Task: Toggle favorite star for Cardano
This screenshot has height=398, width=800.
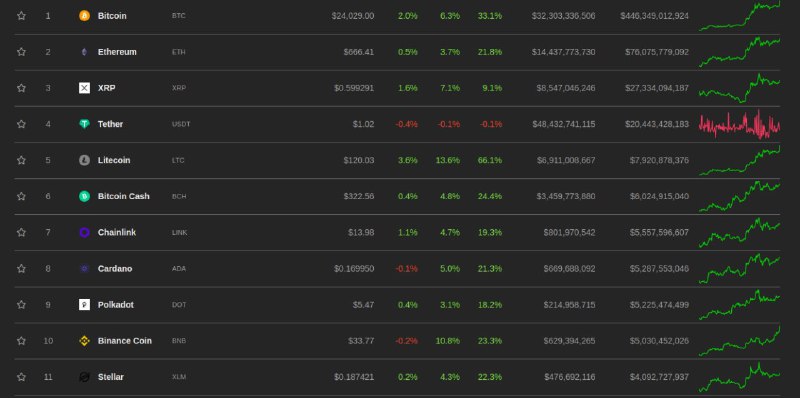Action: [21, 268]
